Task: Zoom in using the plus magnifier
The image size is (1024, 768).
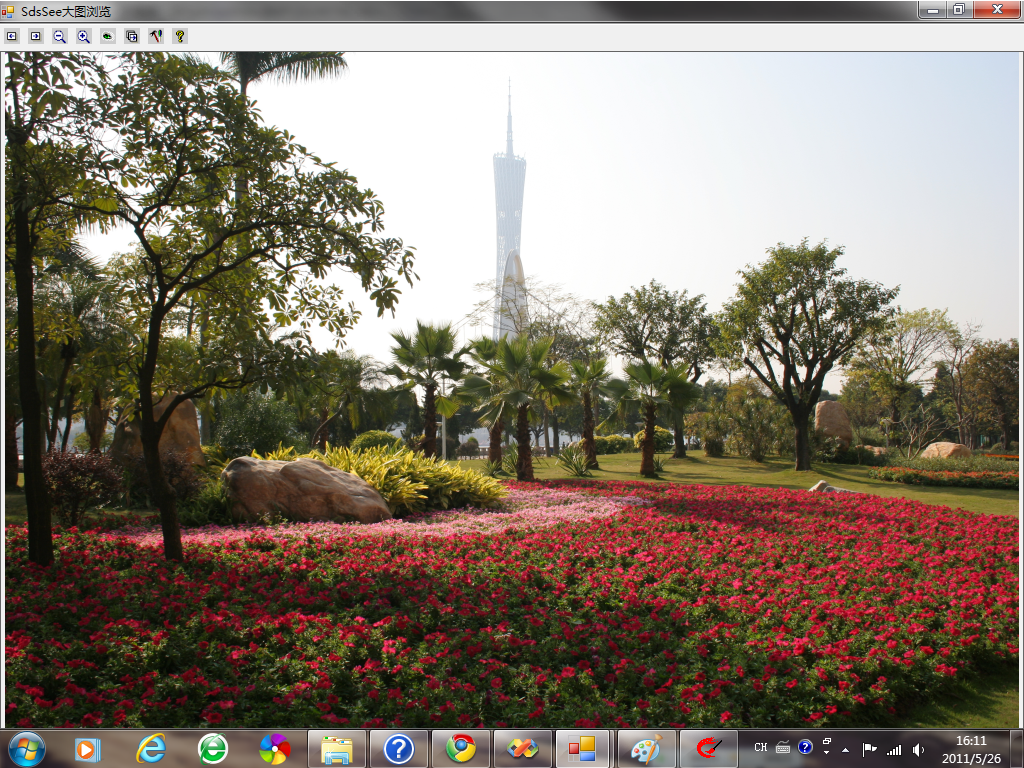Action: click(x=84, y=37)
